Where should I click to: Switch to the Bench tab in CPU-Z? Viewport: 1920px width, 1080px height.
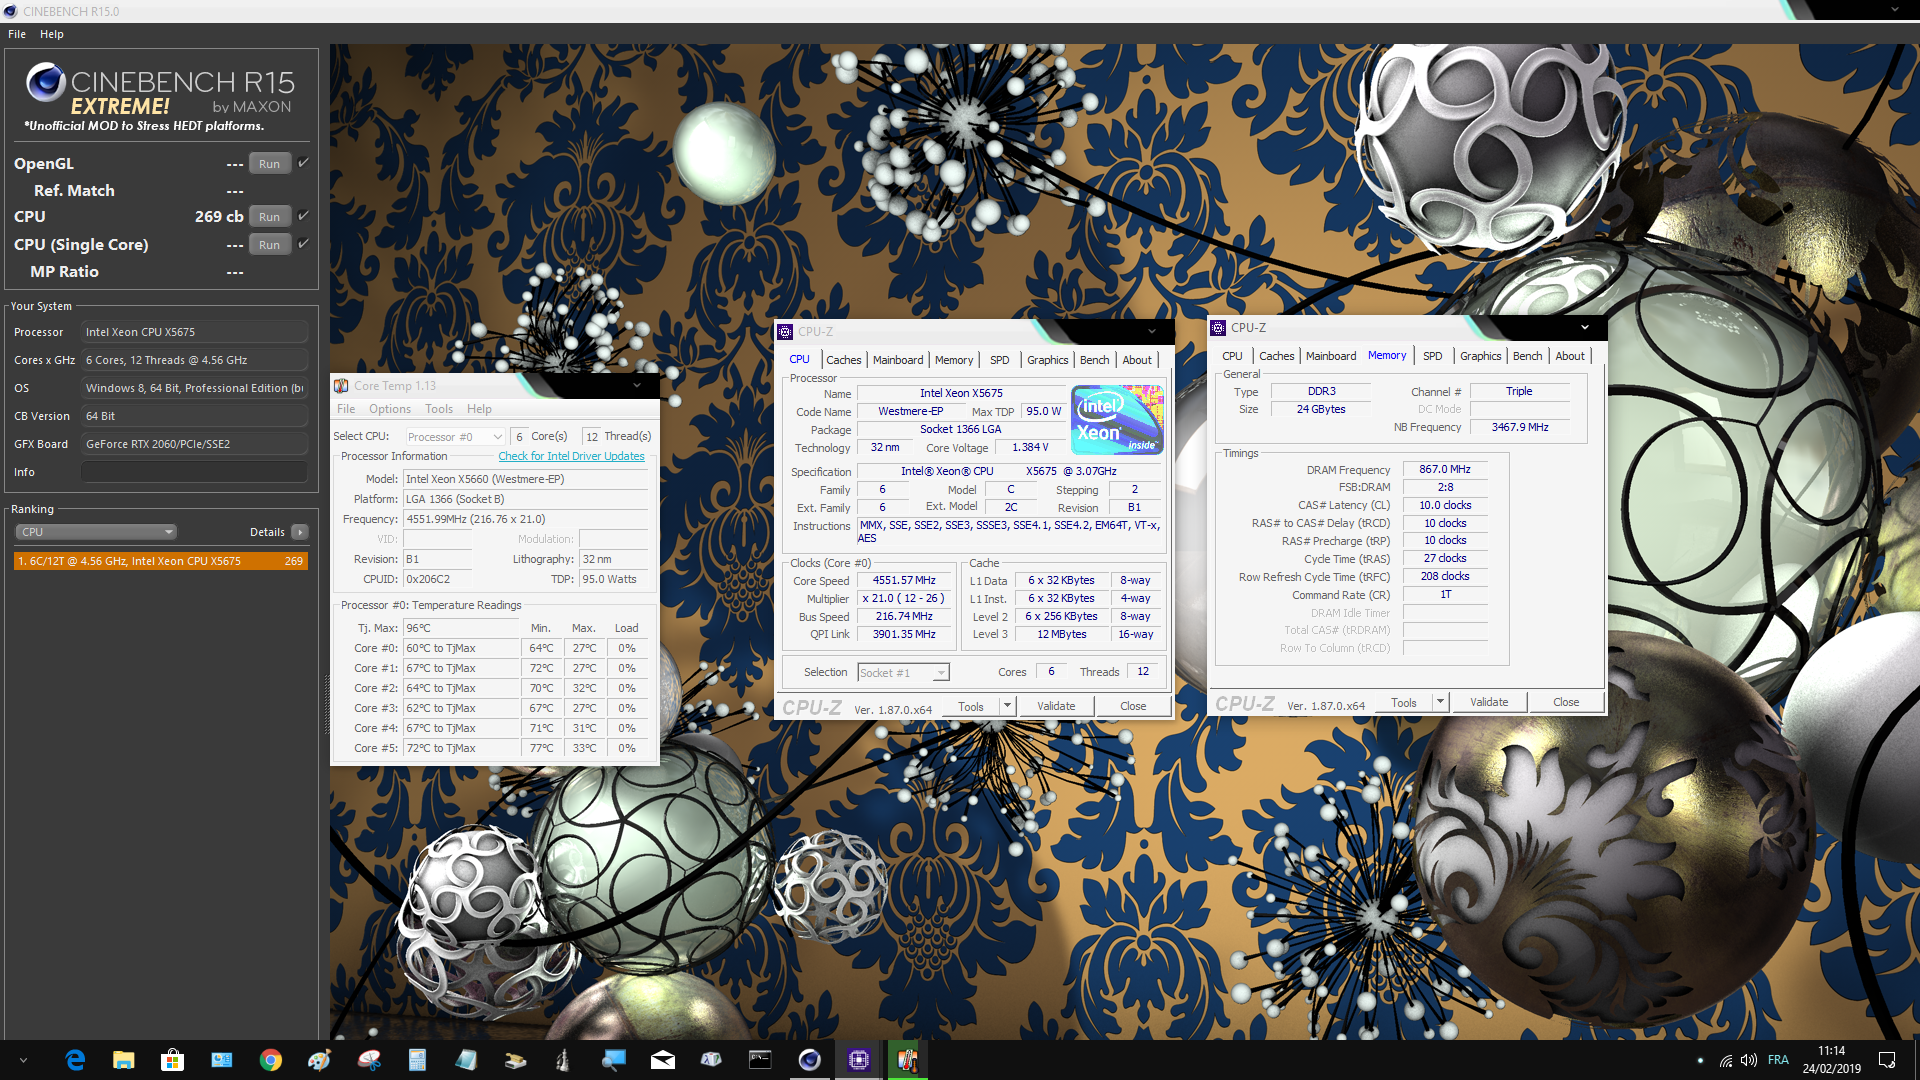point(1094,359)
